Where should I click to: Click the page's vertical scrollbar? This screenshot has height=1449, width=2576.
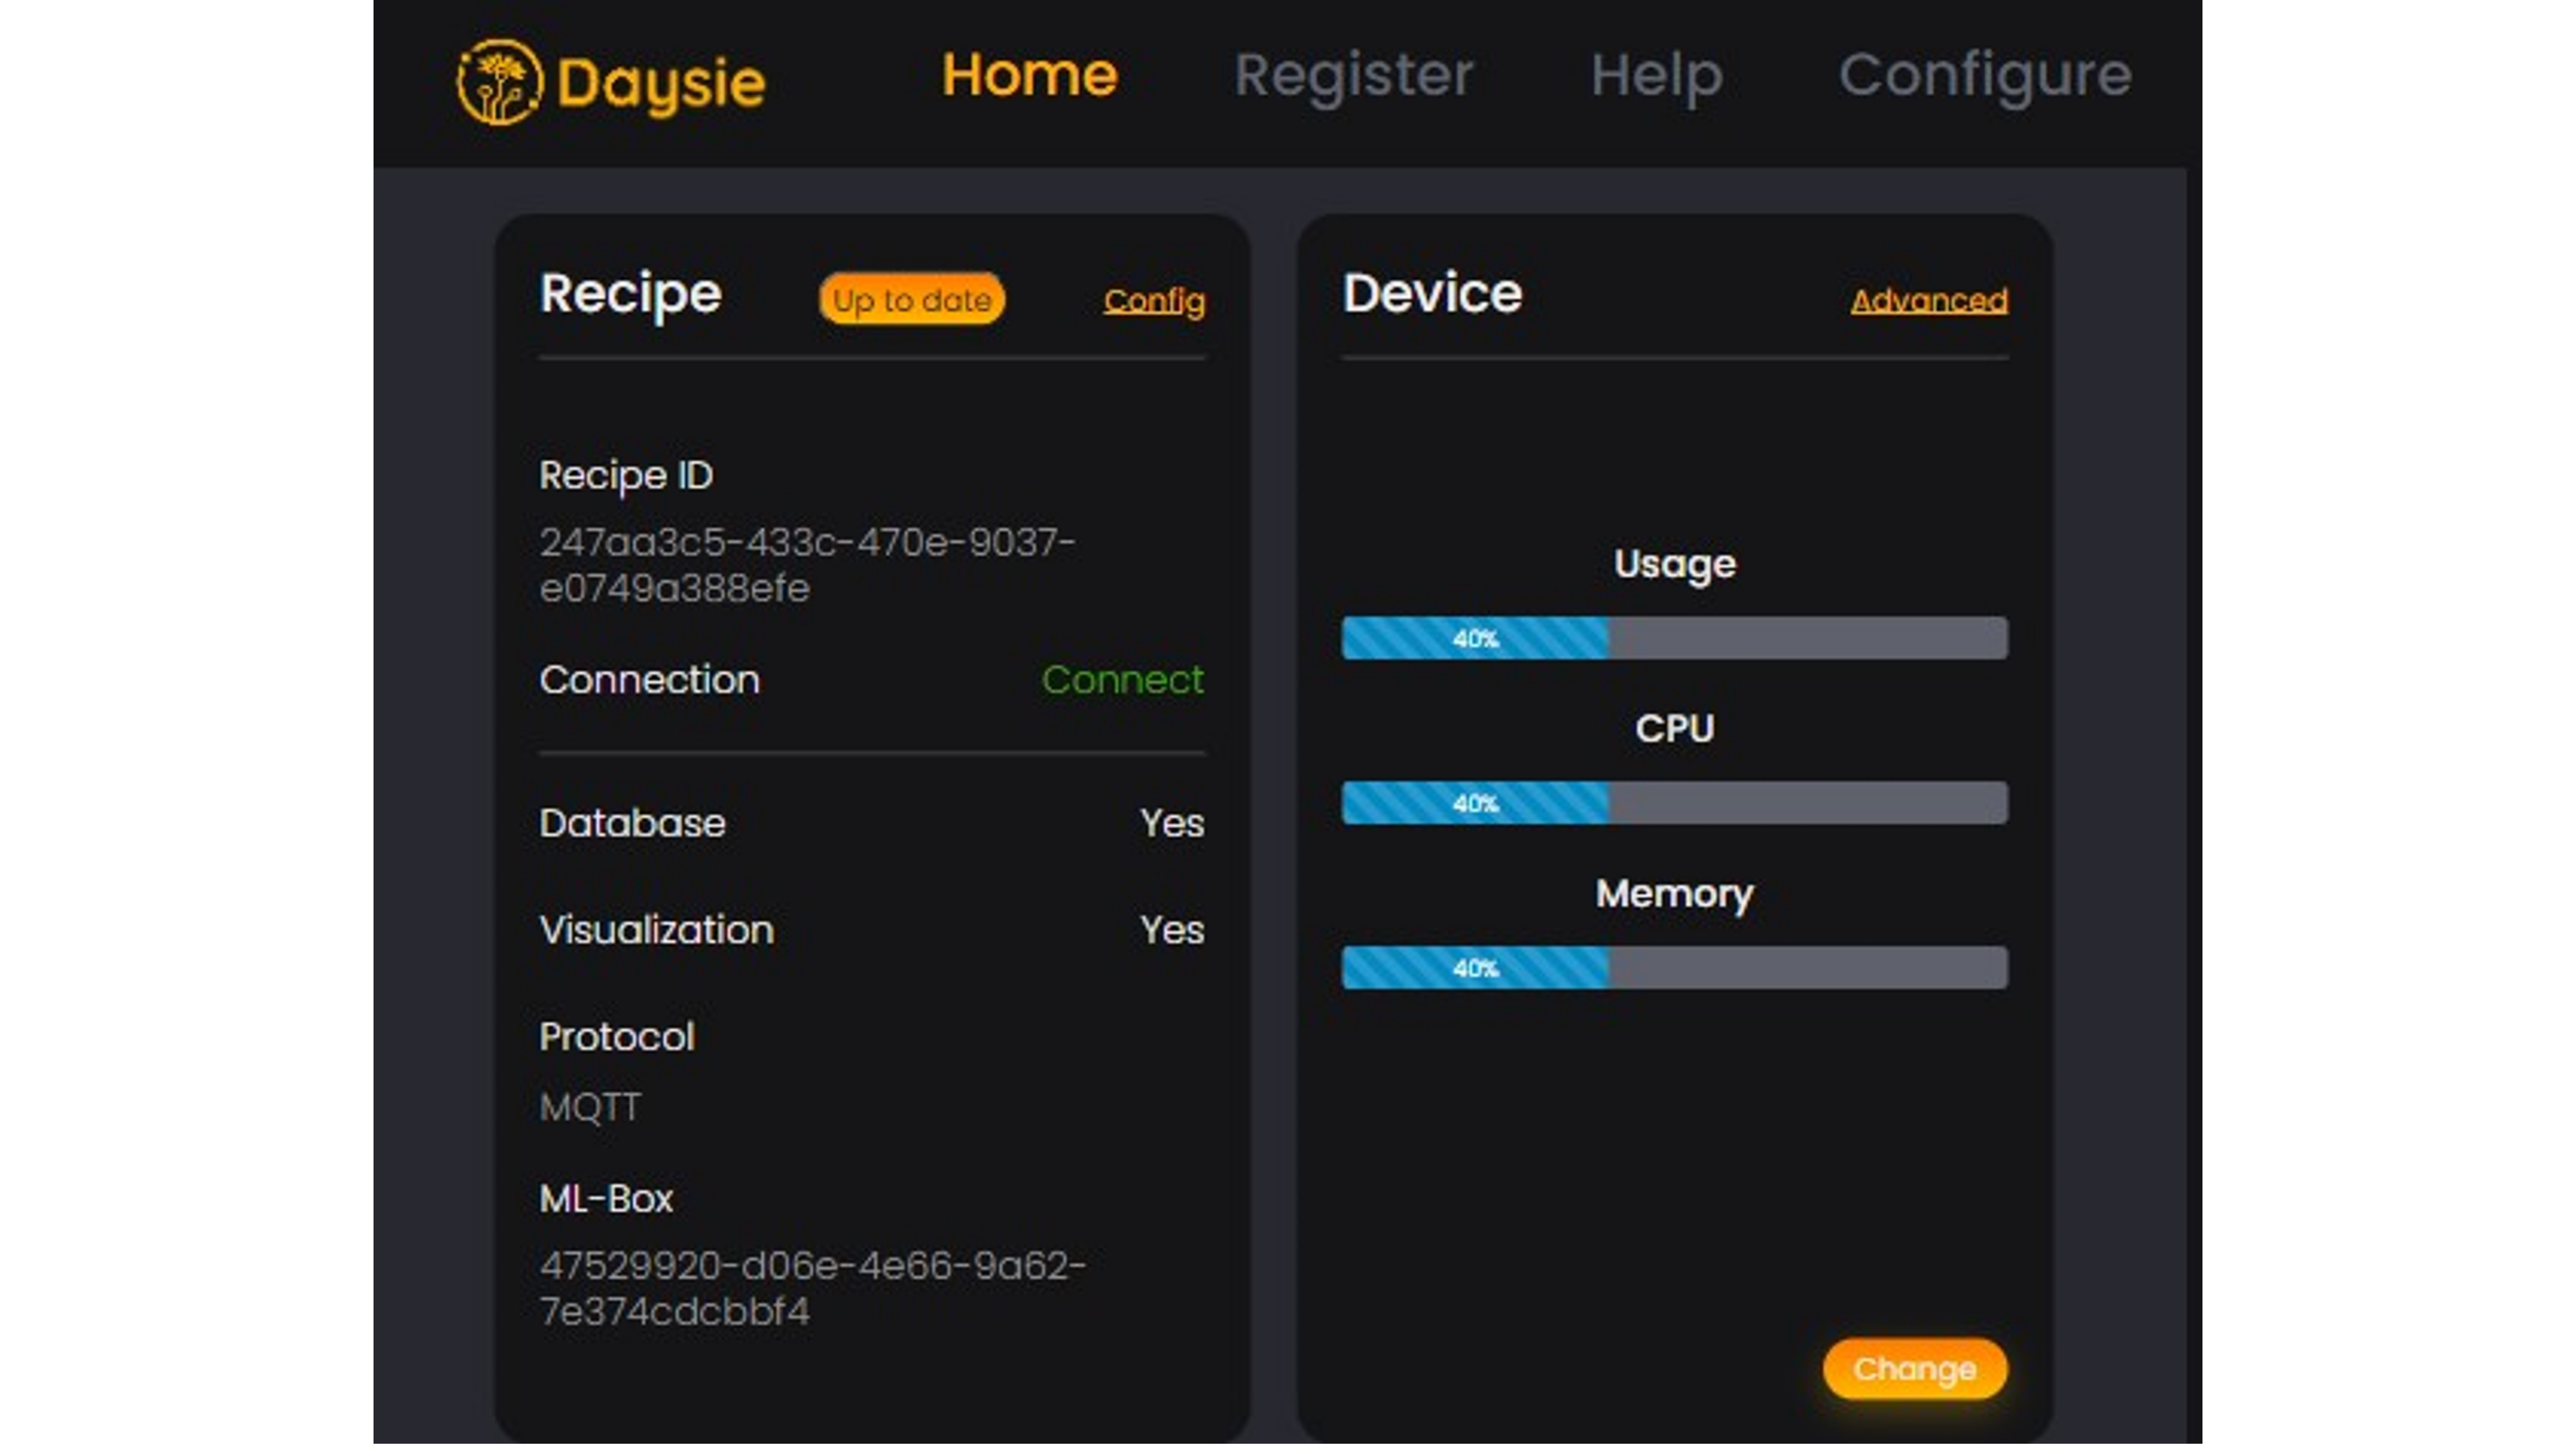point(2194,805)
